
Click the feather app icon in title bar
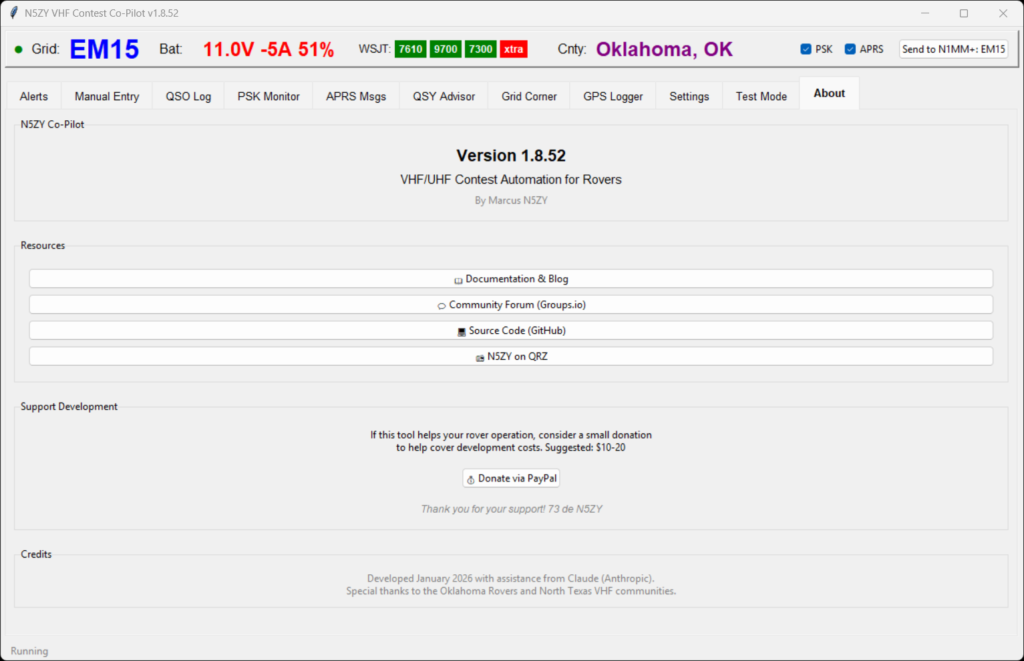(x=12, y=13)
